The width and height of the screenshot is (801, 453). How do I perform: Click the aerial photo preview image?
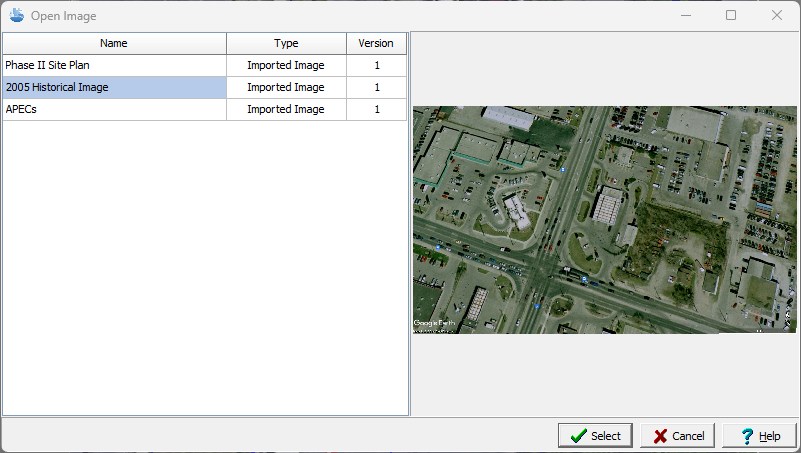(604, 220)
